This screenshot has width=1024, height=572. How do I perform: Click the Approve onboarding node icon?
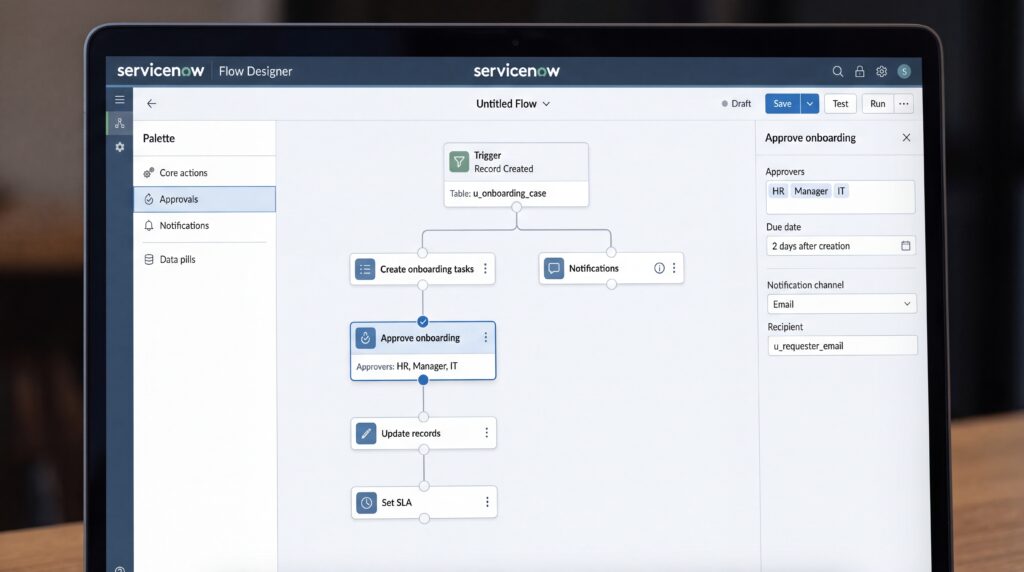point(366,338)
